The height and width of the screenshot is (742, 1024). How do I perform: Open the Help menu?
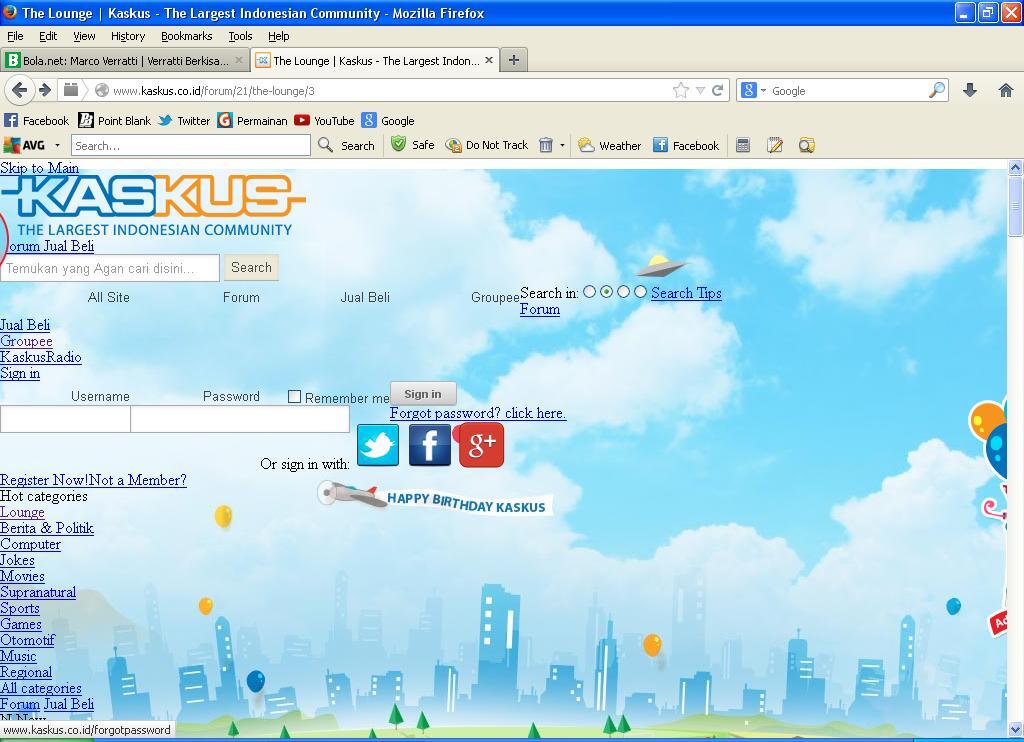(279, 36)
